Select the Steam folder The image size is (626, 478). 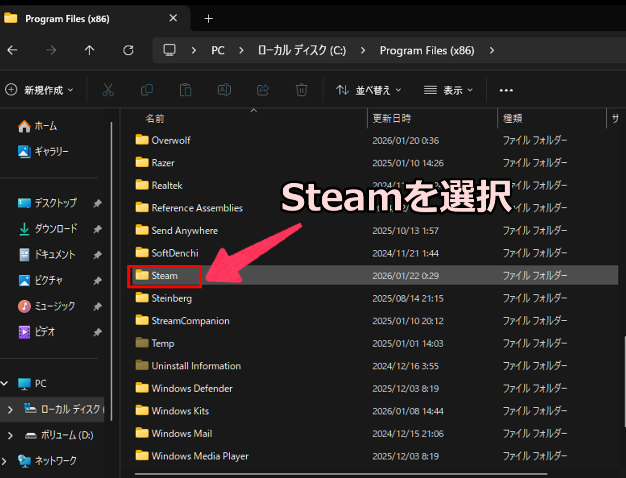point(164,275)
